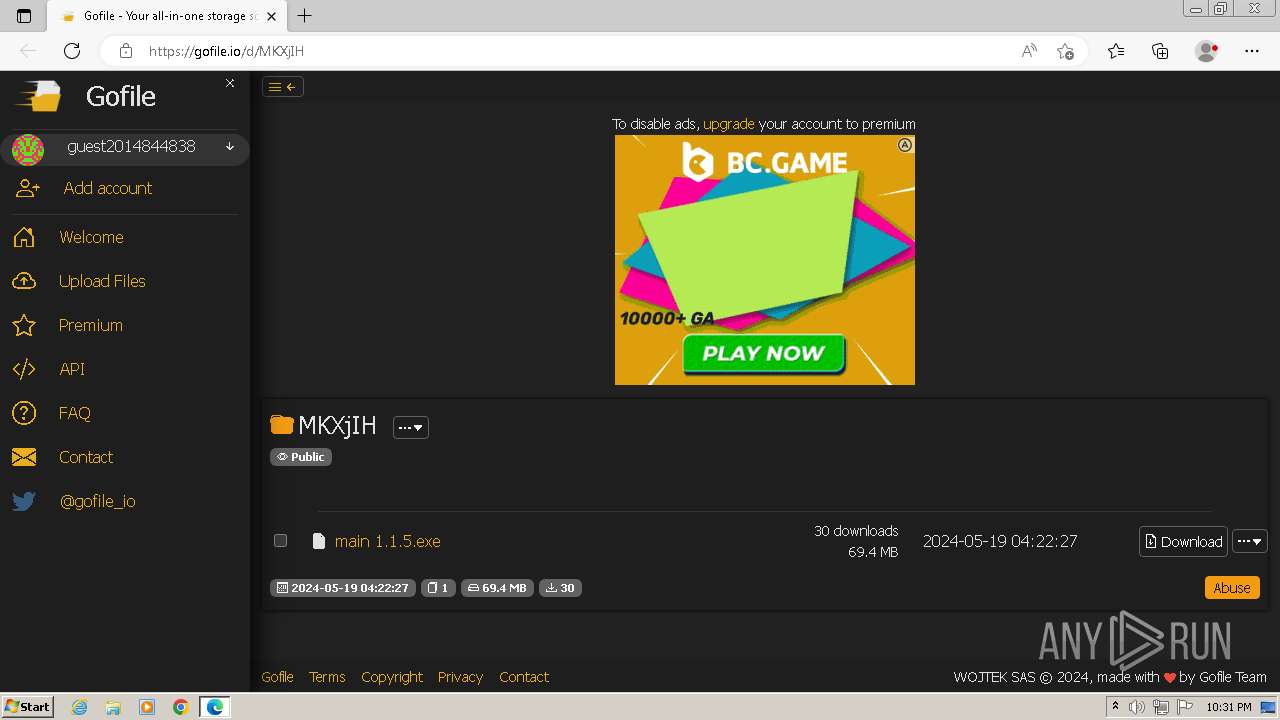Viewport: 1280px width, 720px height.
Task: Open Read aloud icon in address bar
Action: 1028,51
